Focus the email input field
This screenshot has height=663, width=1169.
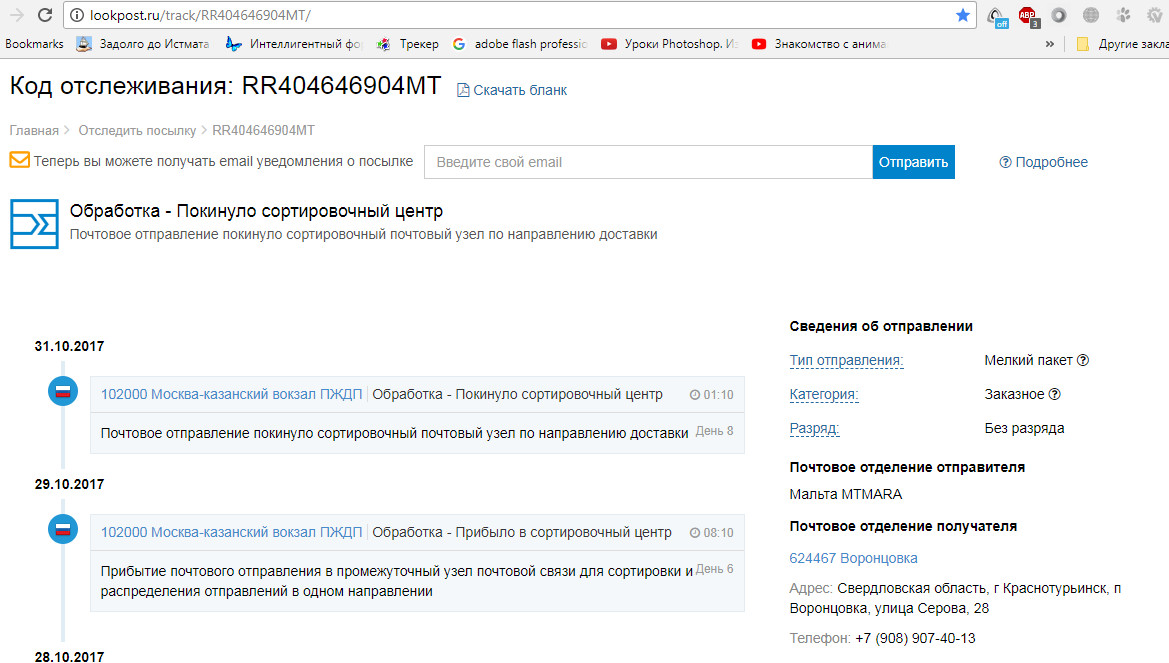point(648,162)
